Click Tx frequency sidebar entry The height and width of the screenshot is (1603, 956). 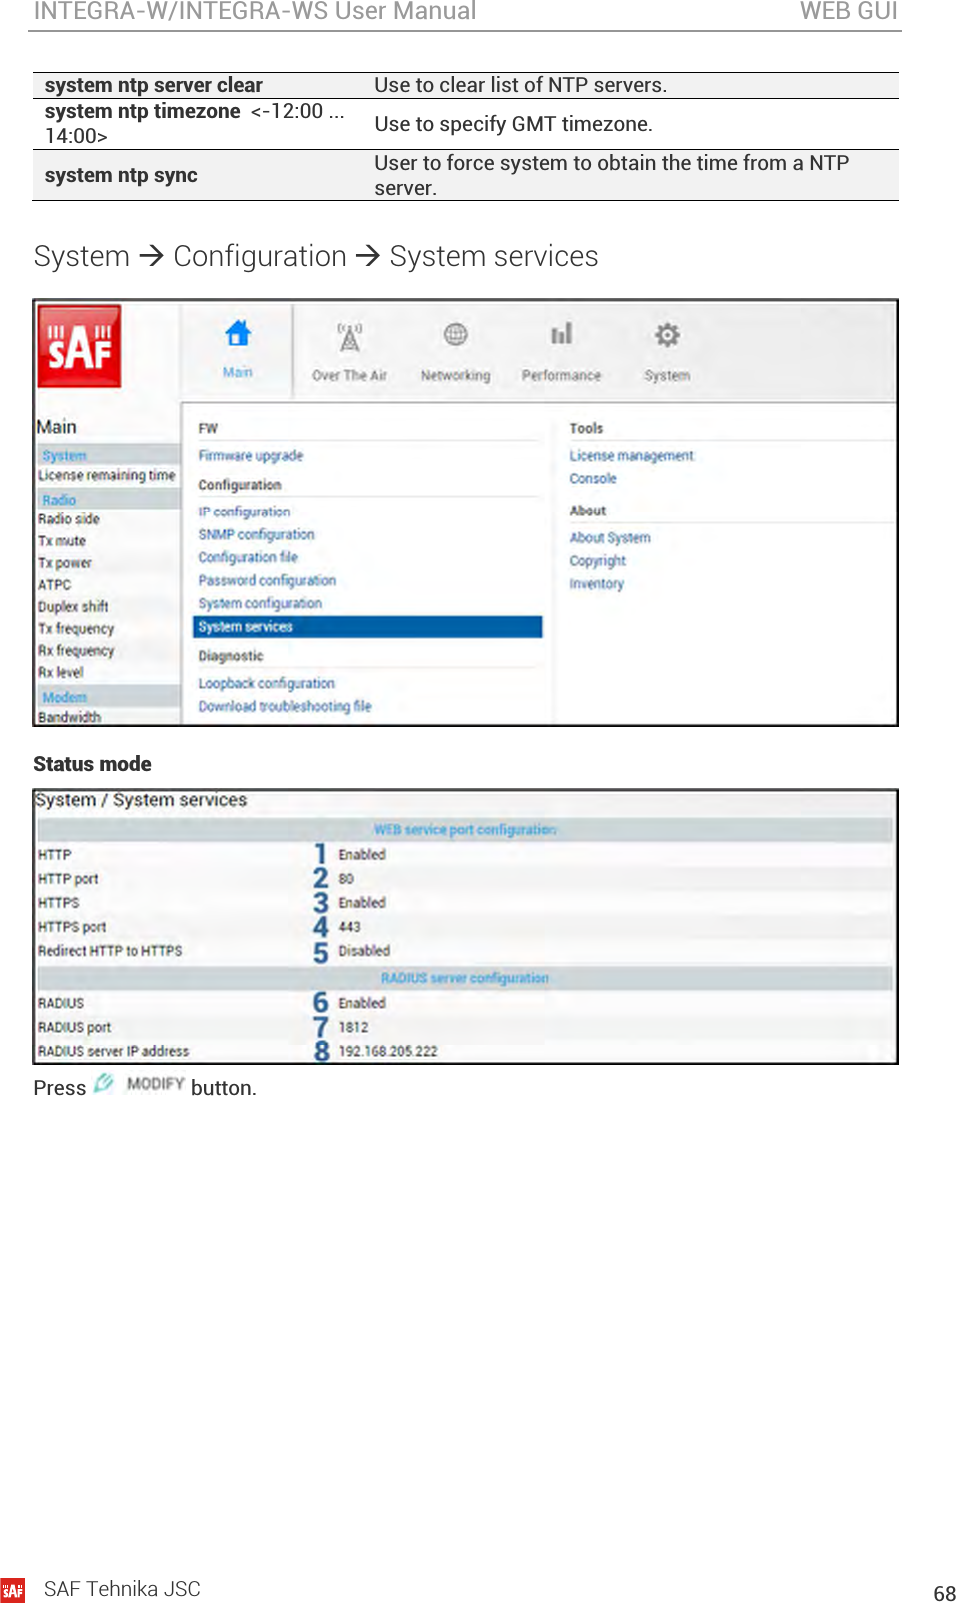[x=76, y=629]
